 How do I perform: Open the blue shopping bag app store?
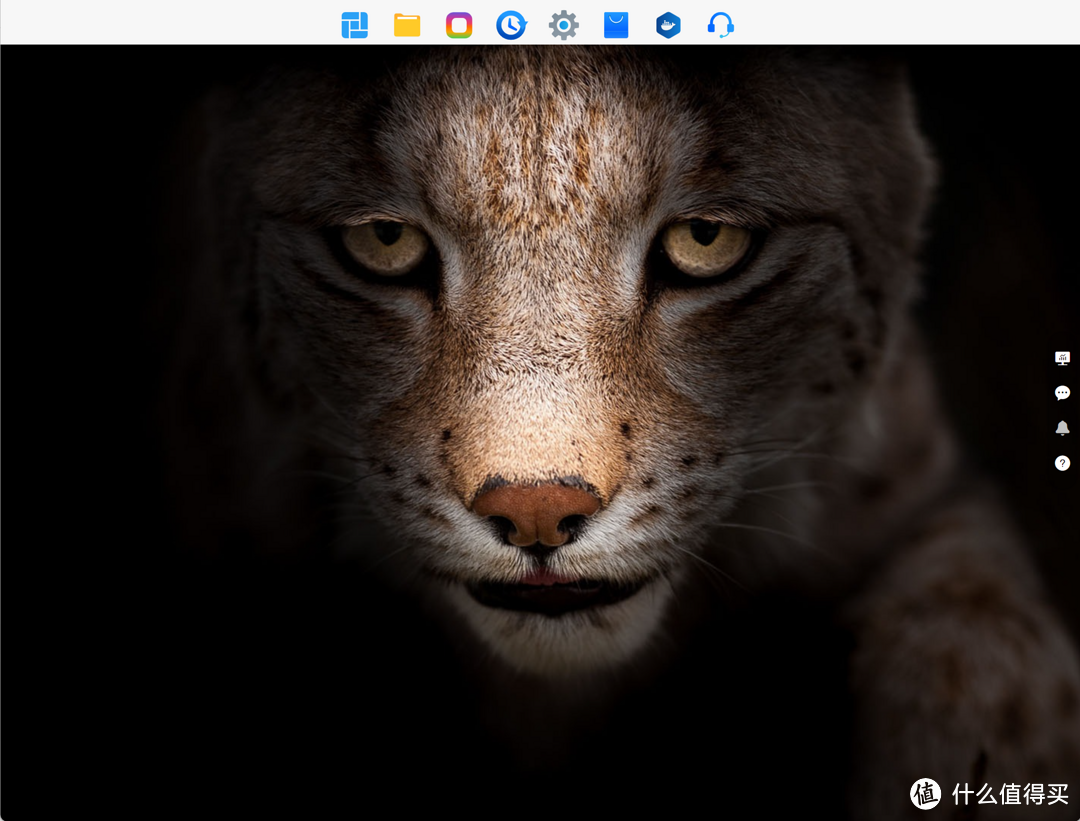(616, 25)
